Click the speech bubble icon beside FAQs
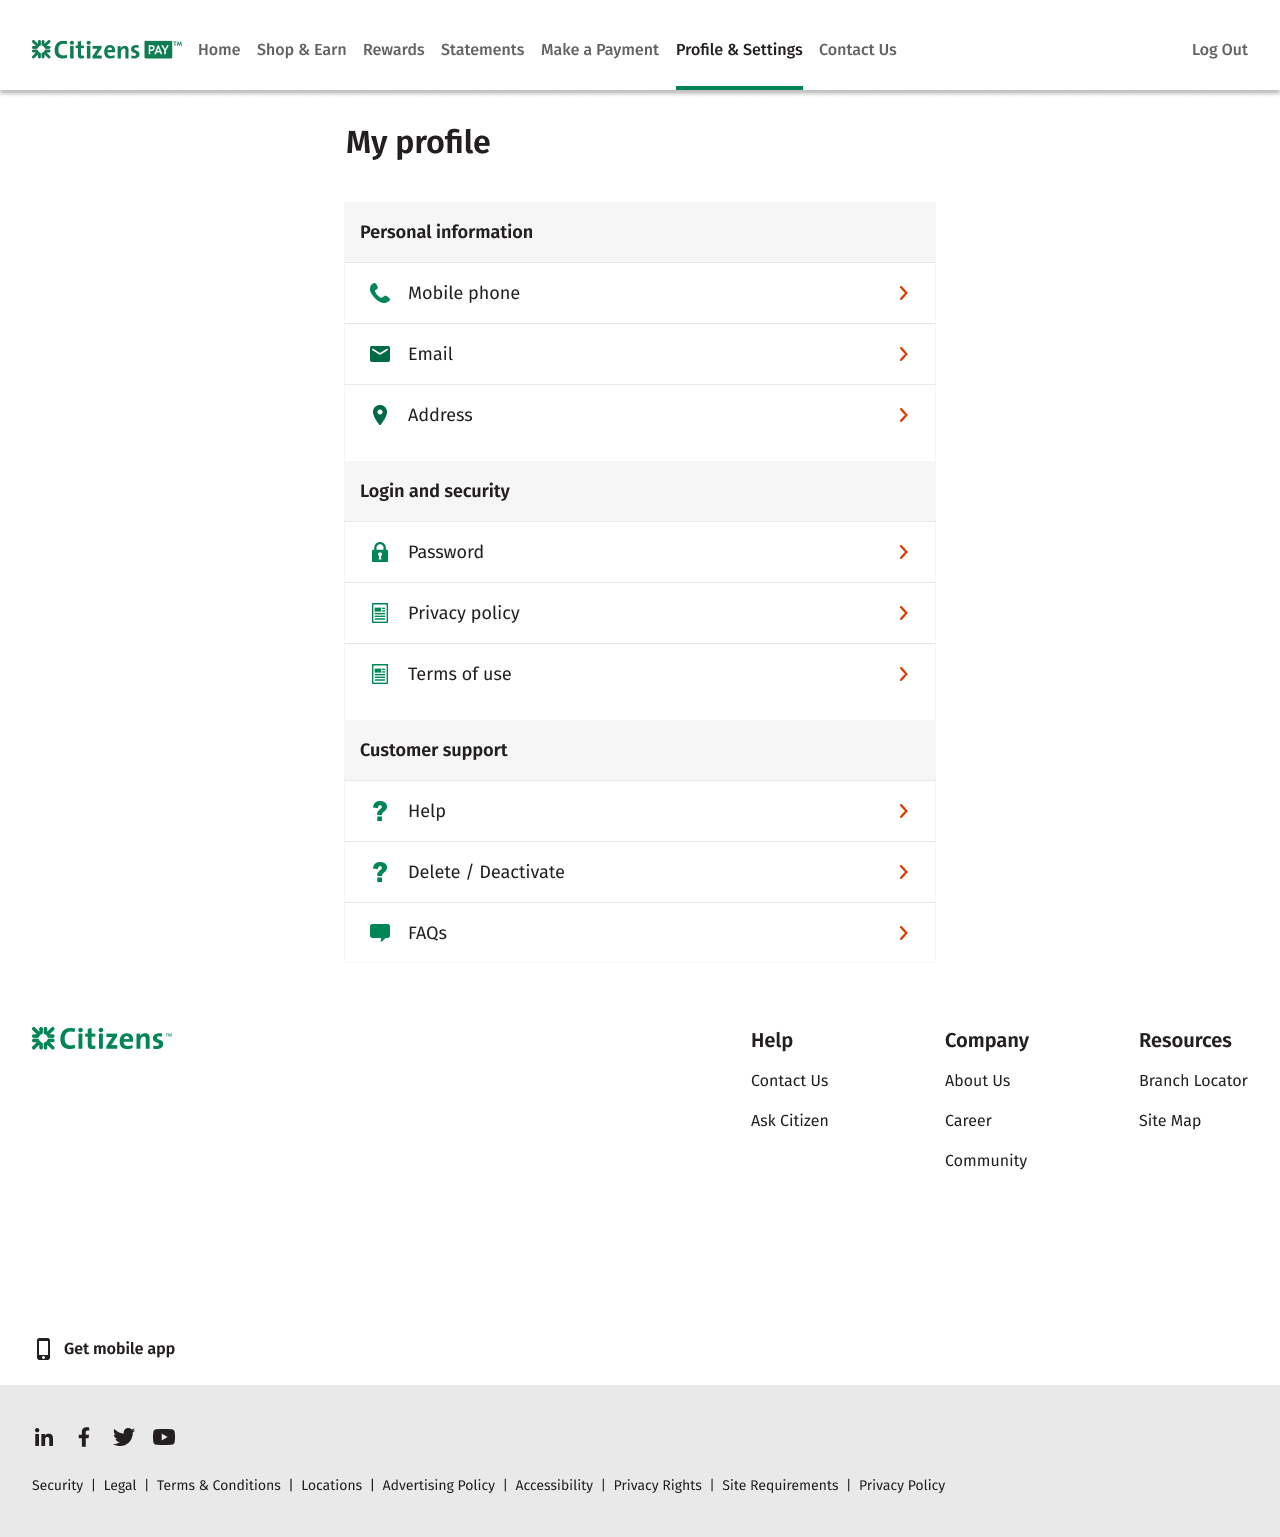 point(380,933)
